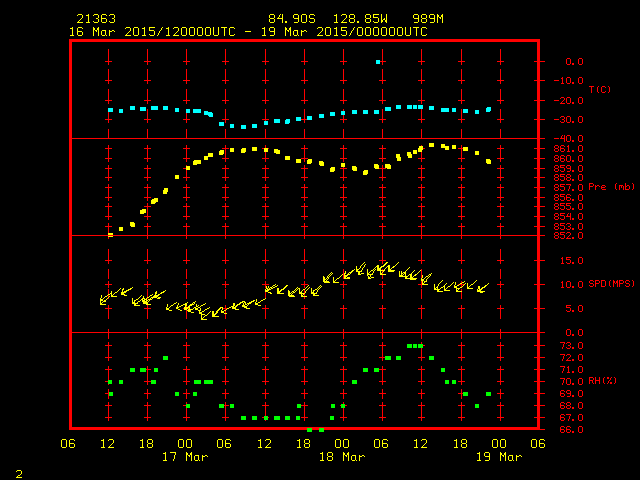Click the Pre (mb) pressure axis label
This screenshot has height=480, width=640.
coord(611,187)
